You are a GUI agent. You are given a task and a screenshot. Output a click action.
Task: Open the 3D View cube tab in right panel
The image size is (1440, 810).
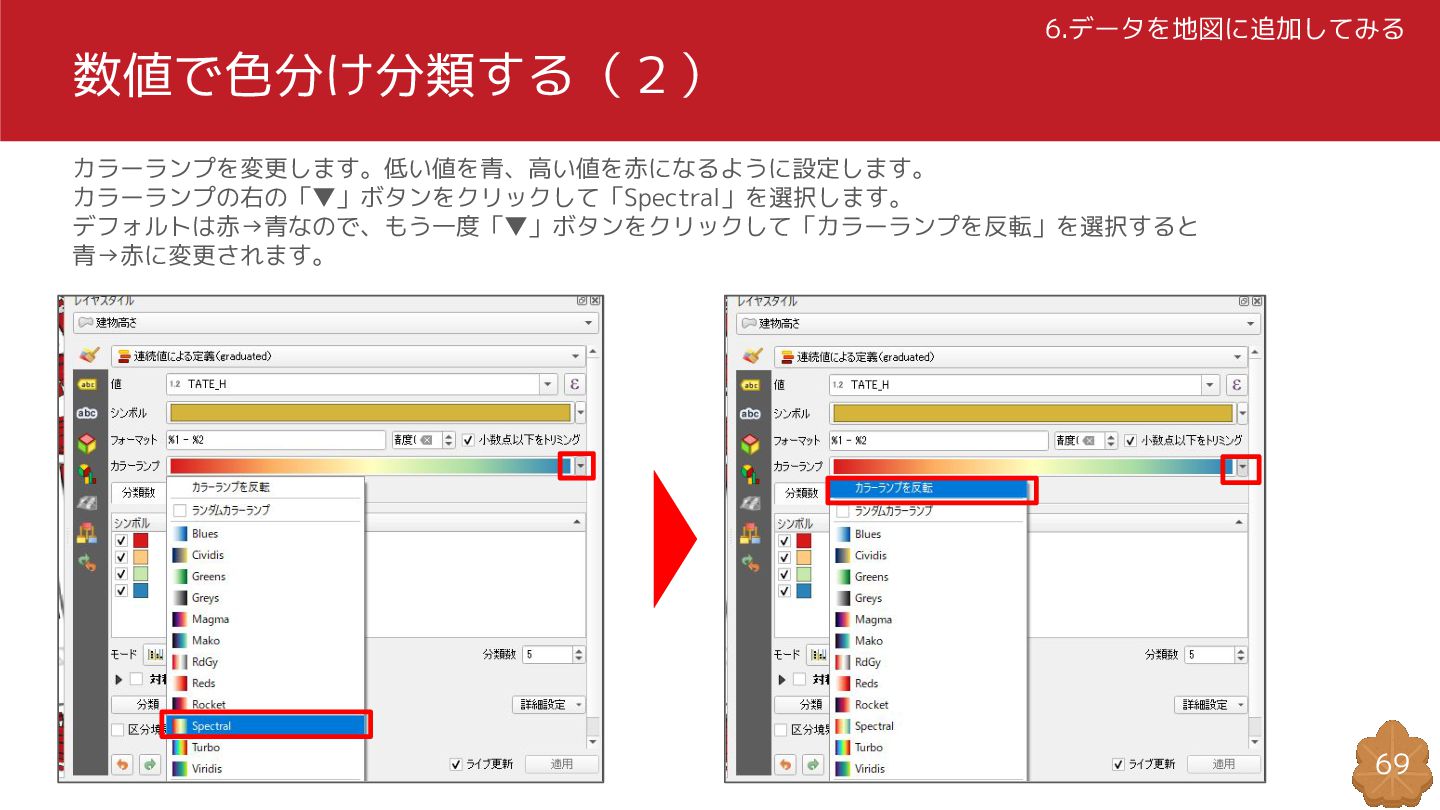tap(751, 444)
